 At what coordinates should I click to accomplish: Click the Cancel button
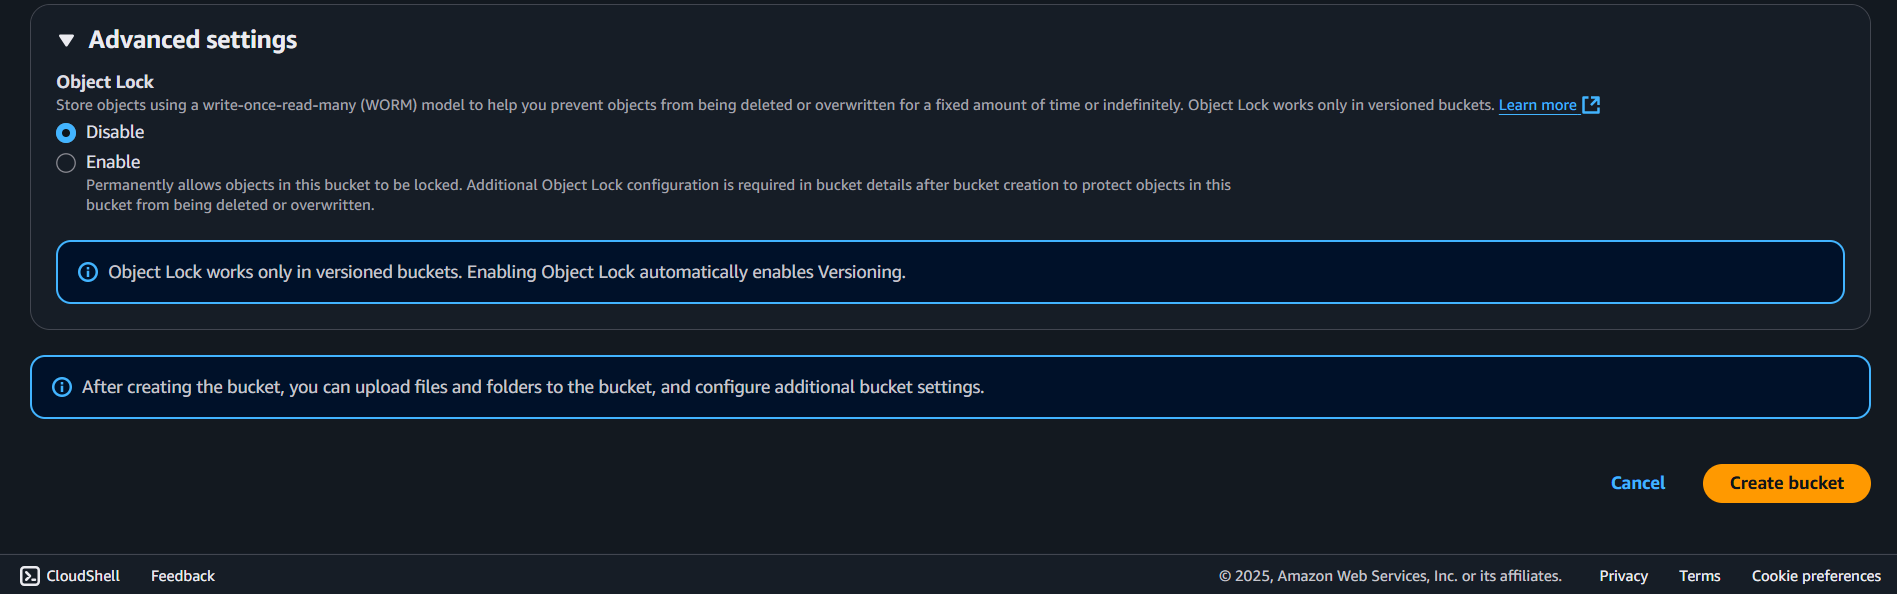(x=1638, y=483)
